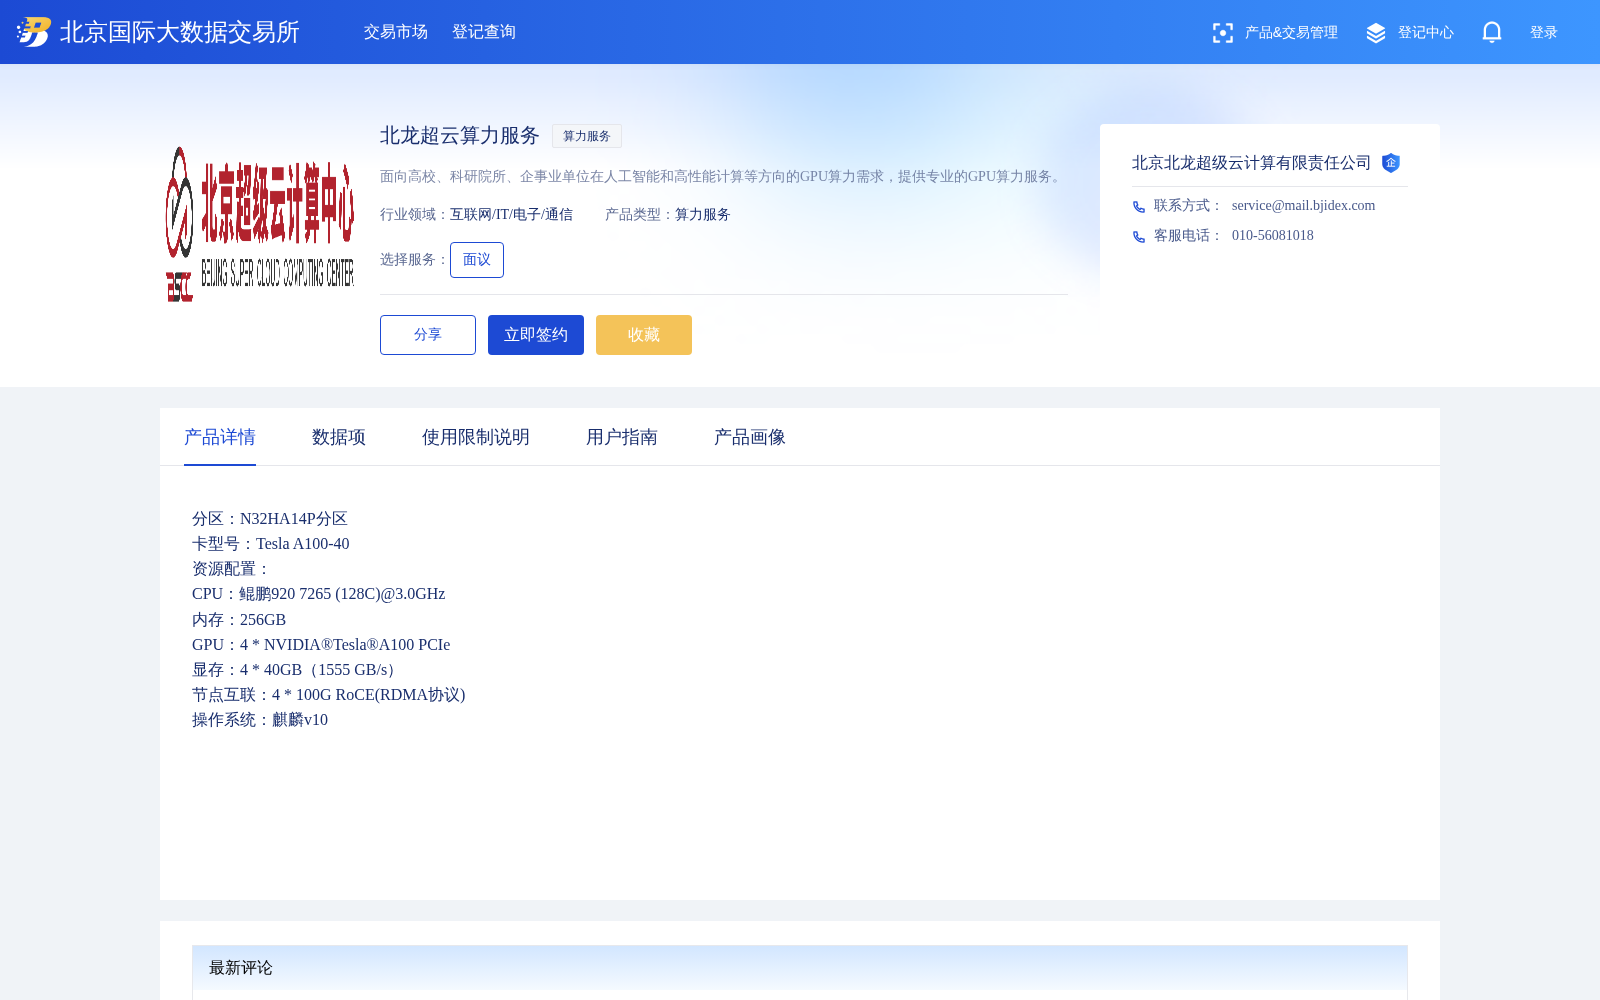Viewport: 1600px width, 1000px height.
Task: Click the 资源配置： line
Action: pyautogui.click(x=232, y=568)
